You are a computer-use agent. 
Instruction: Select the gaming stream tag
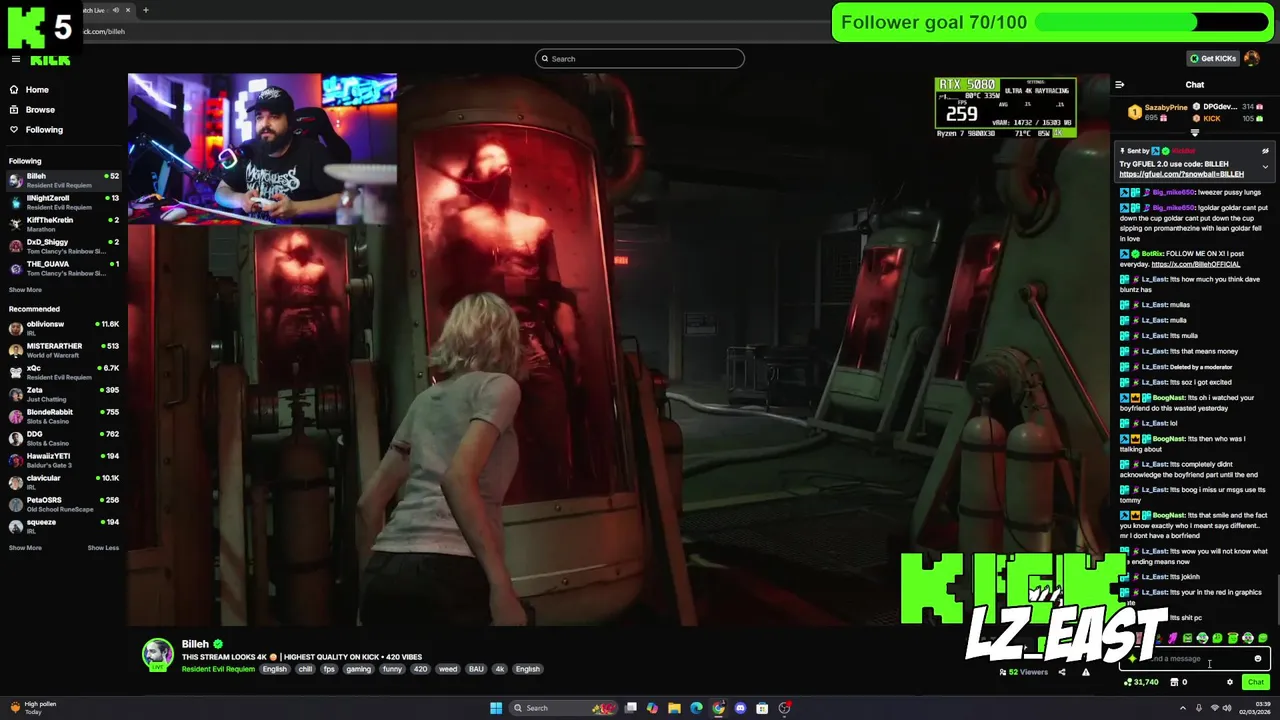click(358, 669)
